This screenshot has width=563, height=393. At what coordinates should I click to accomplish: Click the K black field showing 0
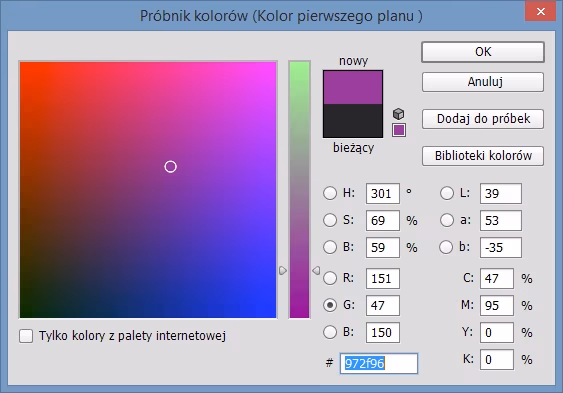497,359
